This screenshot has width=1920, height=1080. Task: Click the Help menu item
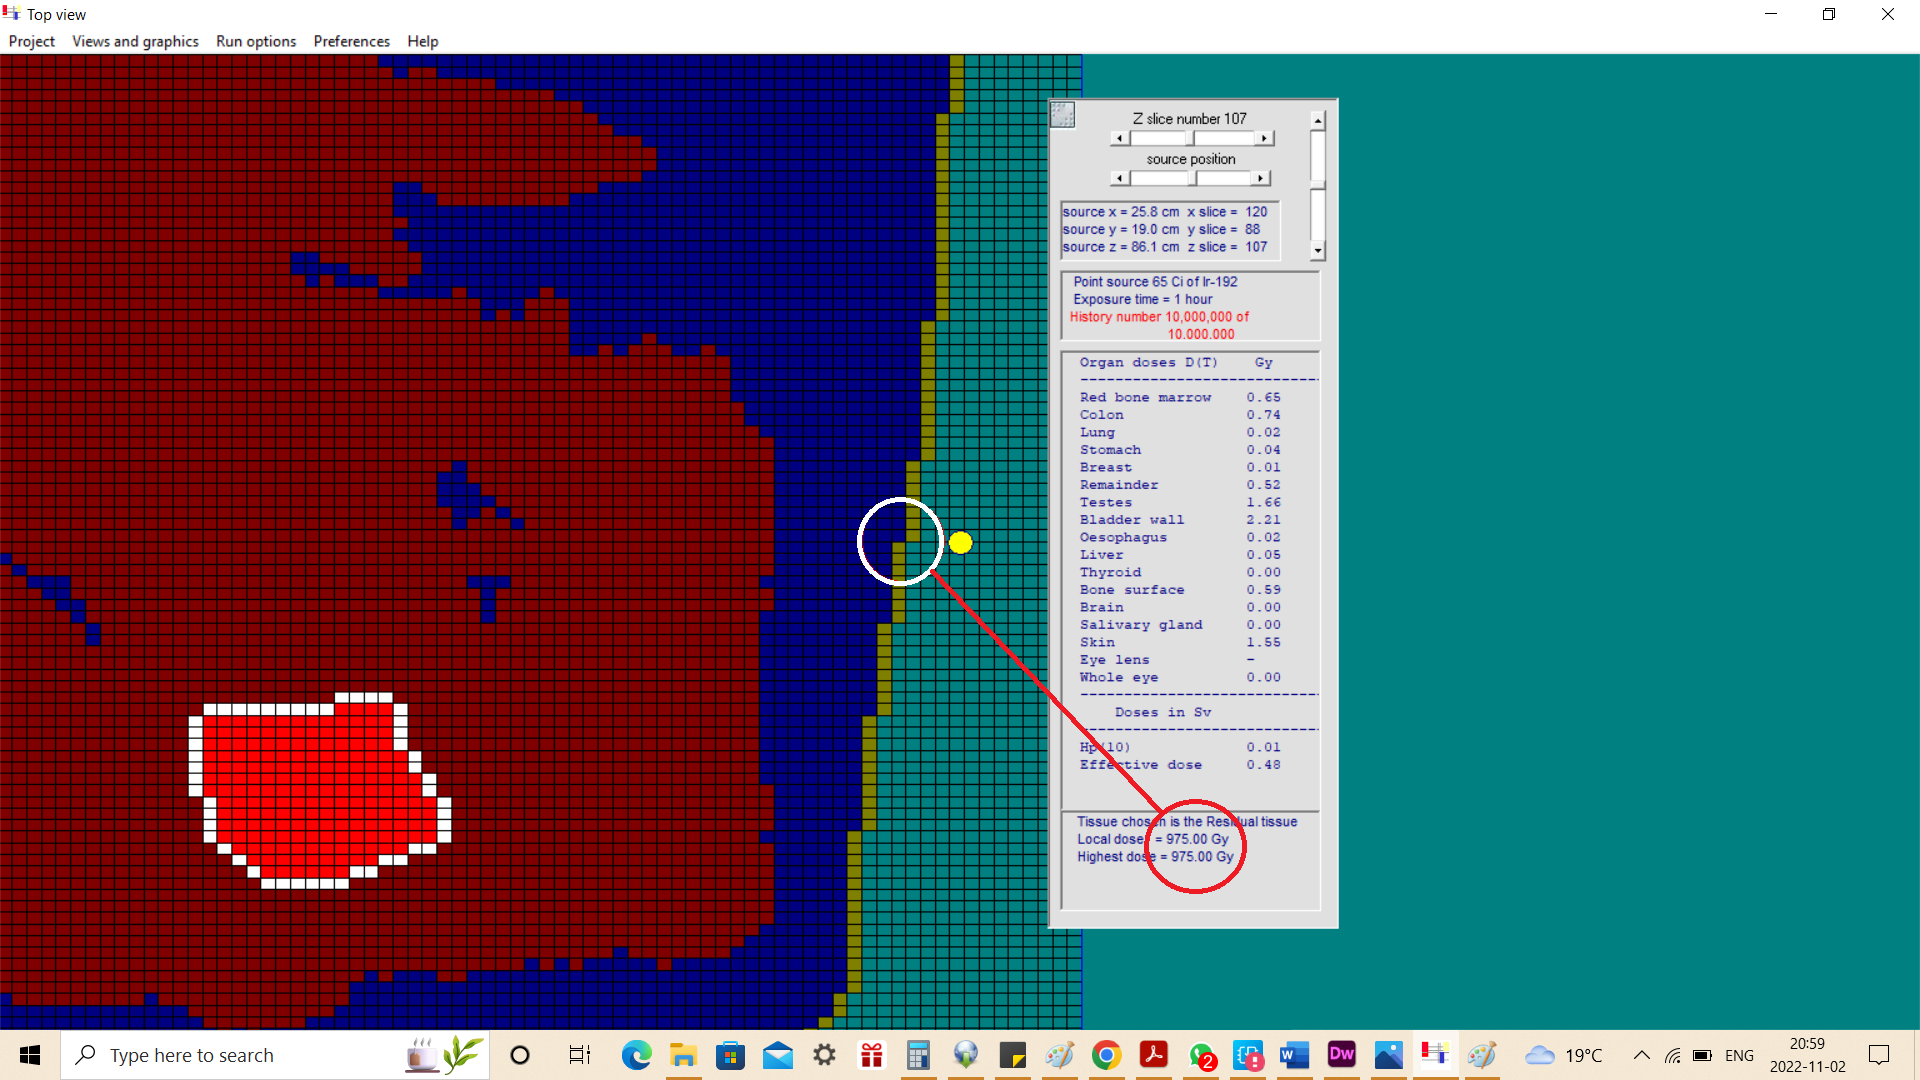tap(422, 41)
